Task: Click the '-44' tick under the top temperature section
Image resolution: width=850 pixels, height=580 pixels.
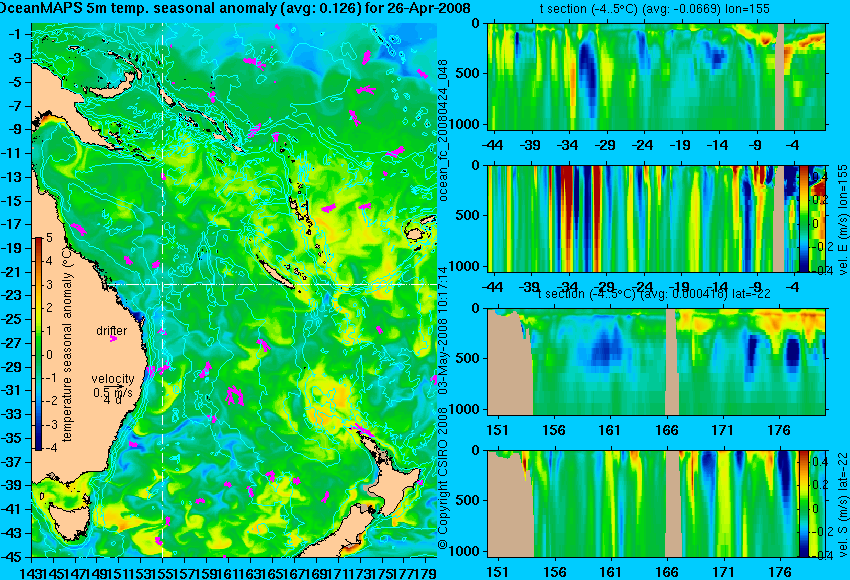Action: (492, 145)
